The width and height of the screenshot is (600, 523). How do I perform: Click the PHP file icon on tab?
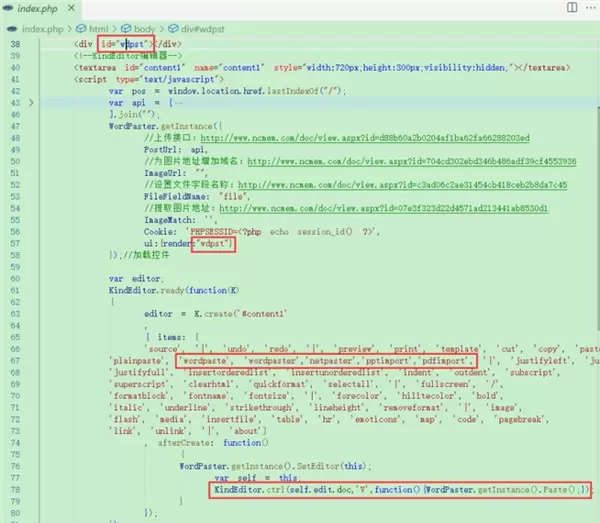coord(8,9)
